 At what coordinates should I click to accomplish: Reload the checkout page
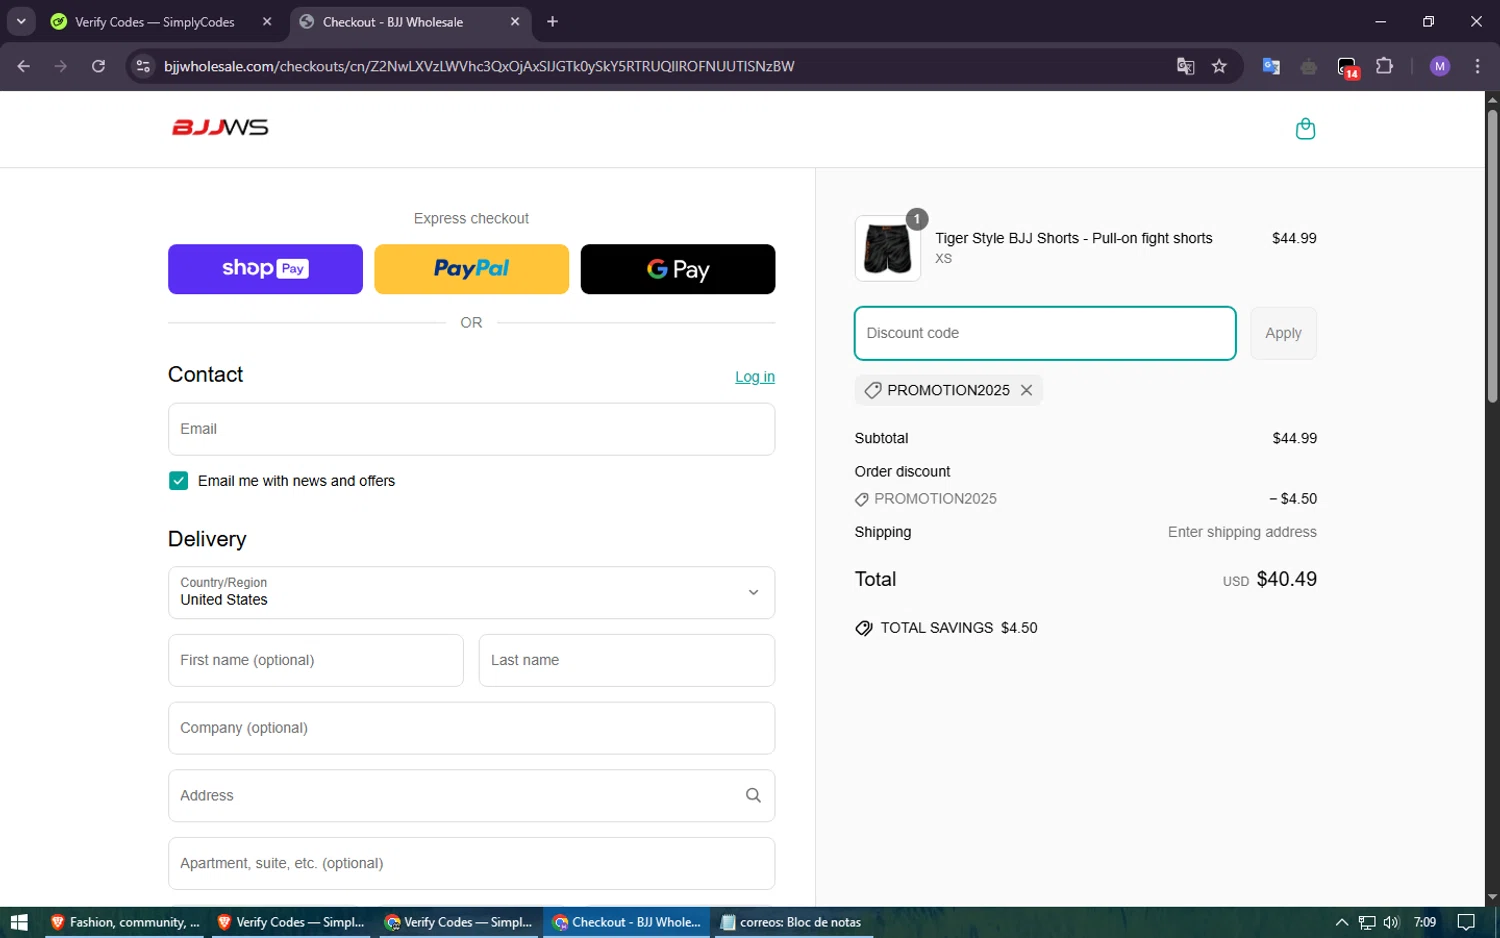coord(98,66)
